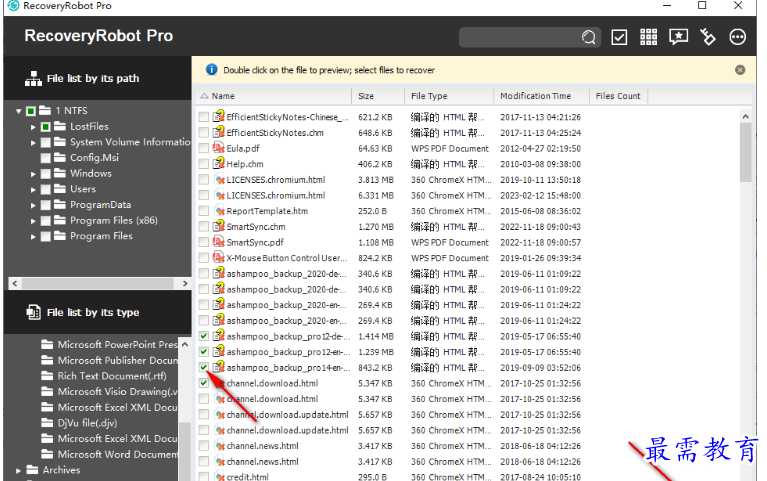The width and height of the screenshot is (767, 481).
Task: Check the box for Help.chm
Action: (203, 164)
